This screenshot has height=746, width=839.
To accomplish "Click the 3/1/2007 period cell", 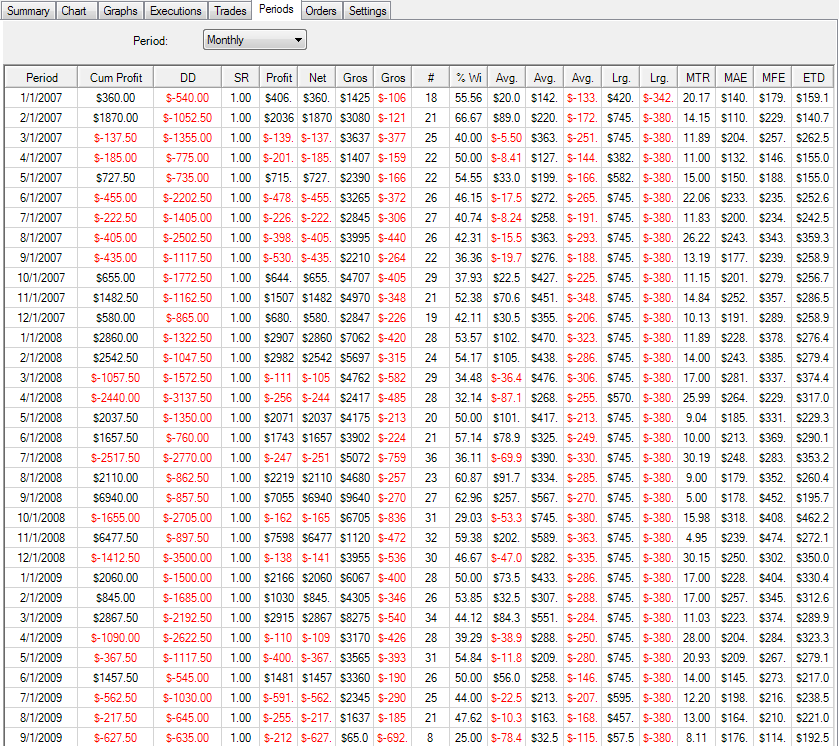I will (x=41, y=138).
